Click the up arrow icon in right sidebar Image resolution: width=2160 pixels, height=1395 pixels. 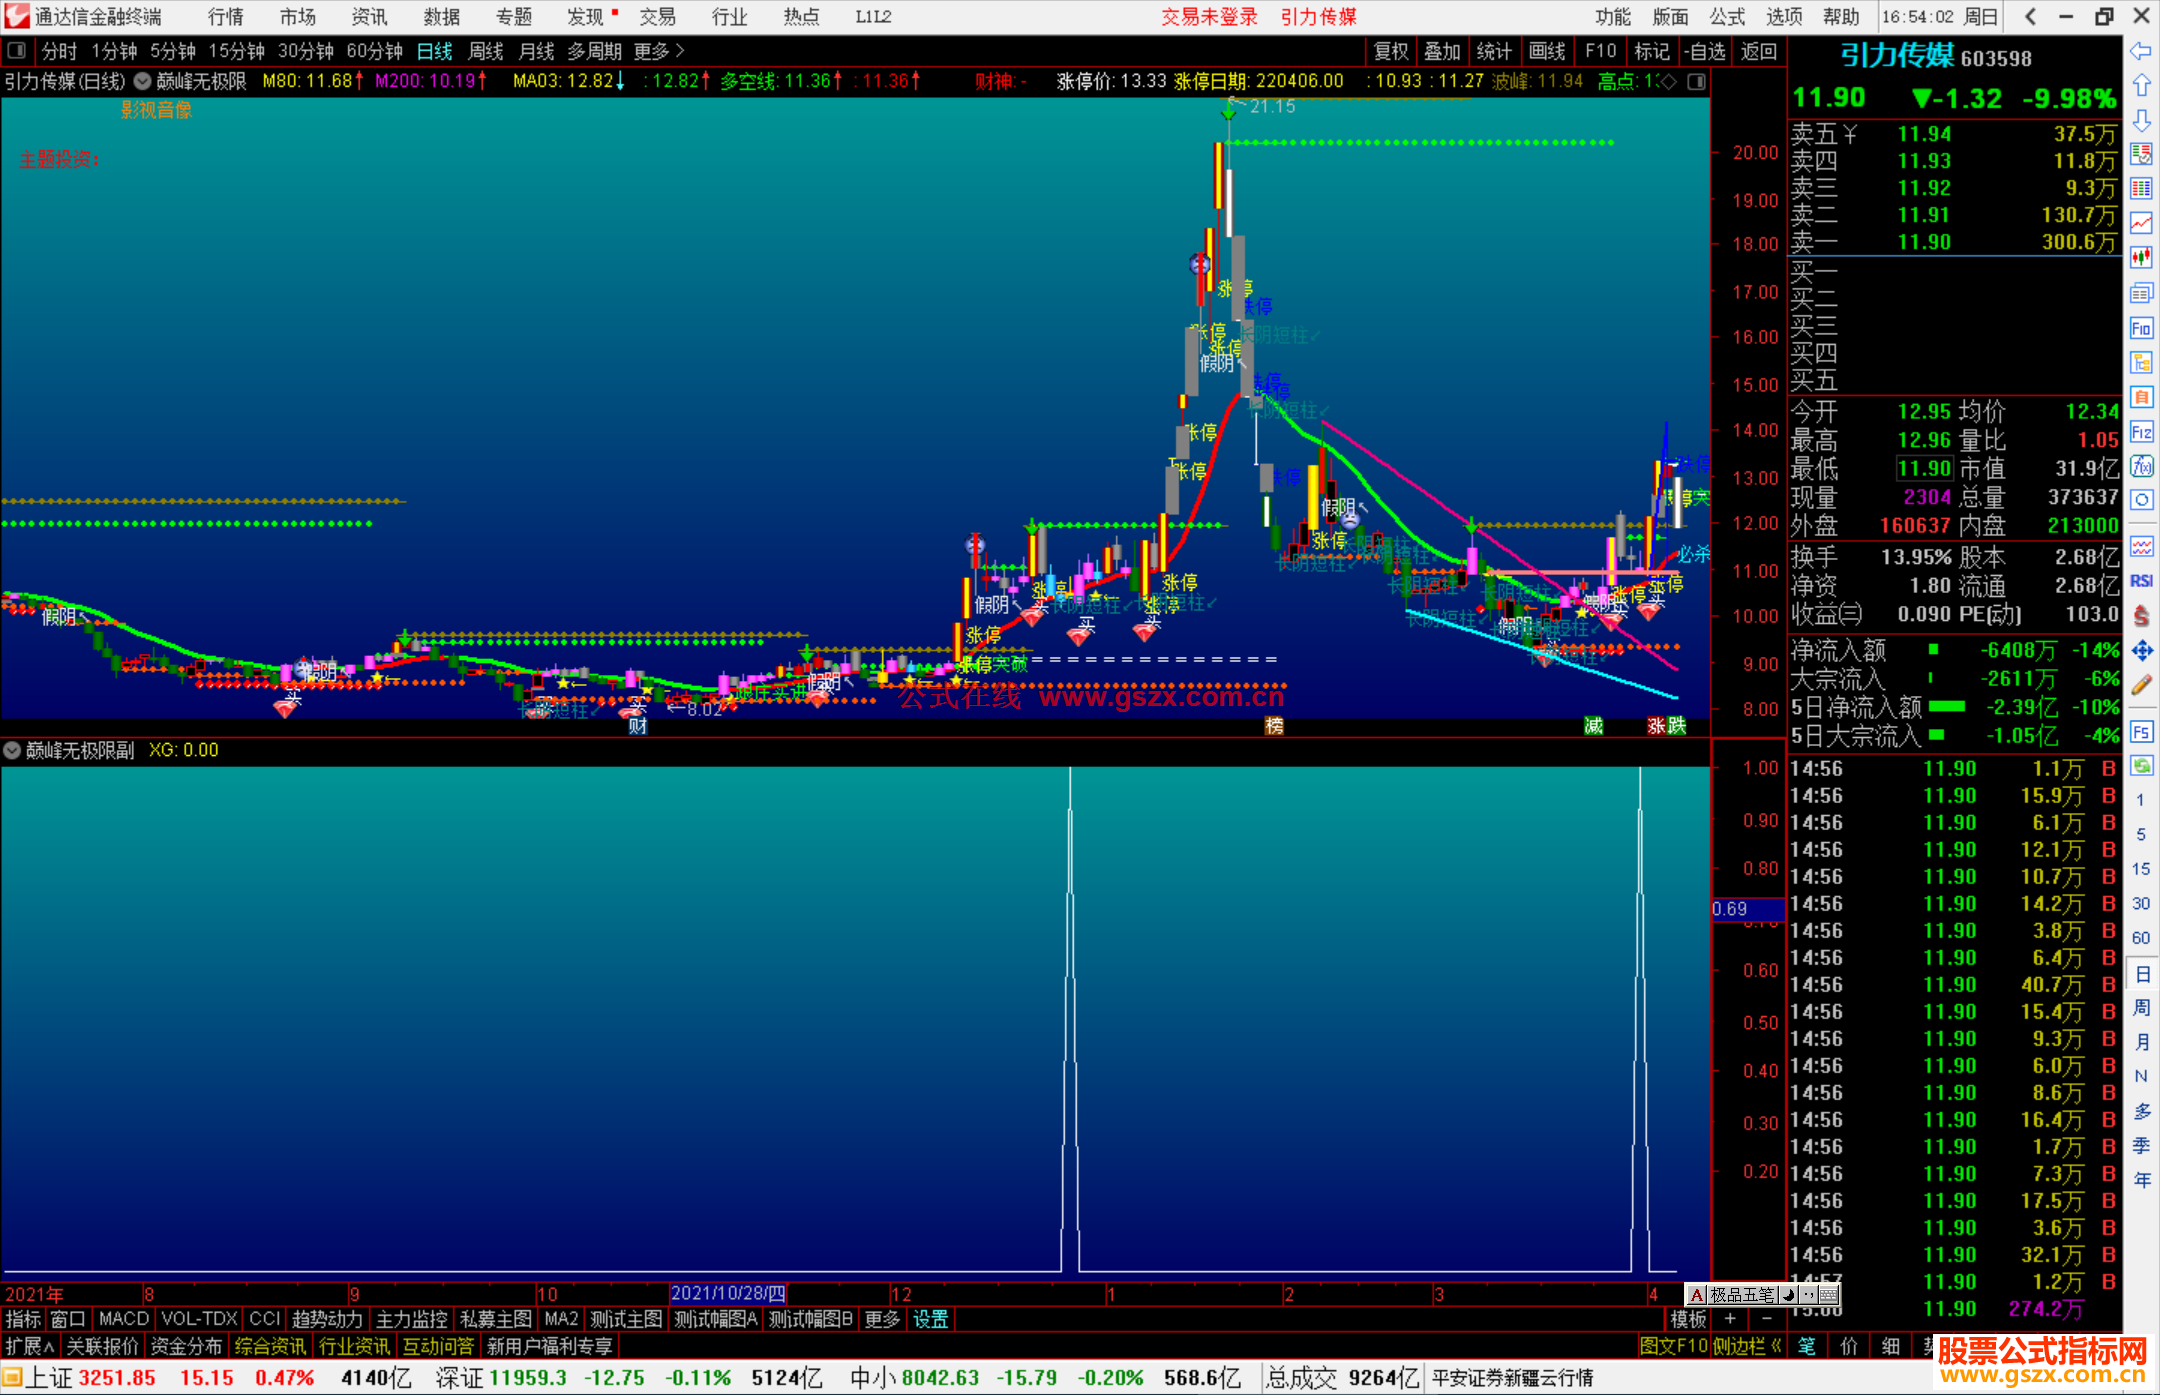coord(2141,86)
